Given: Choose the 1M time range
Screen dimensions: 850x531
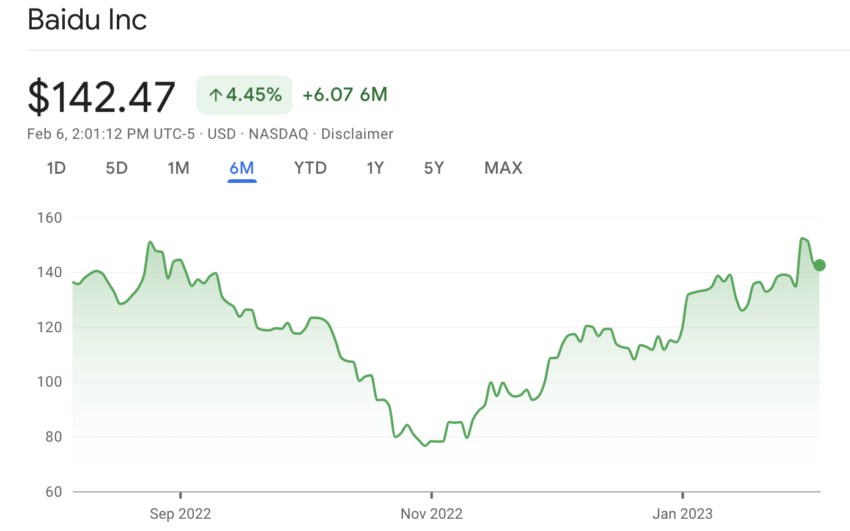Looking at the screenshot, I should coord(178,168).
